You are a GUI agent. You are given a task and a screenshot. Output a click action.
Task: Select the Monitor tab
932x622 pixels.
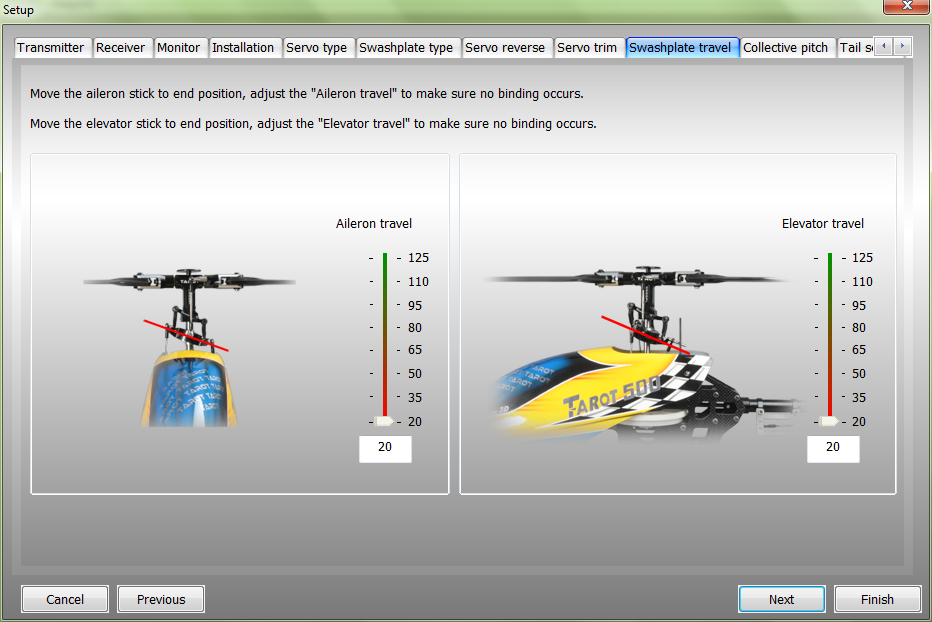[179, 48]
